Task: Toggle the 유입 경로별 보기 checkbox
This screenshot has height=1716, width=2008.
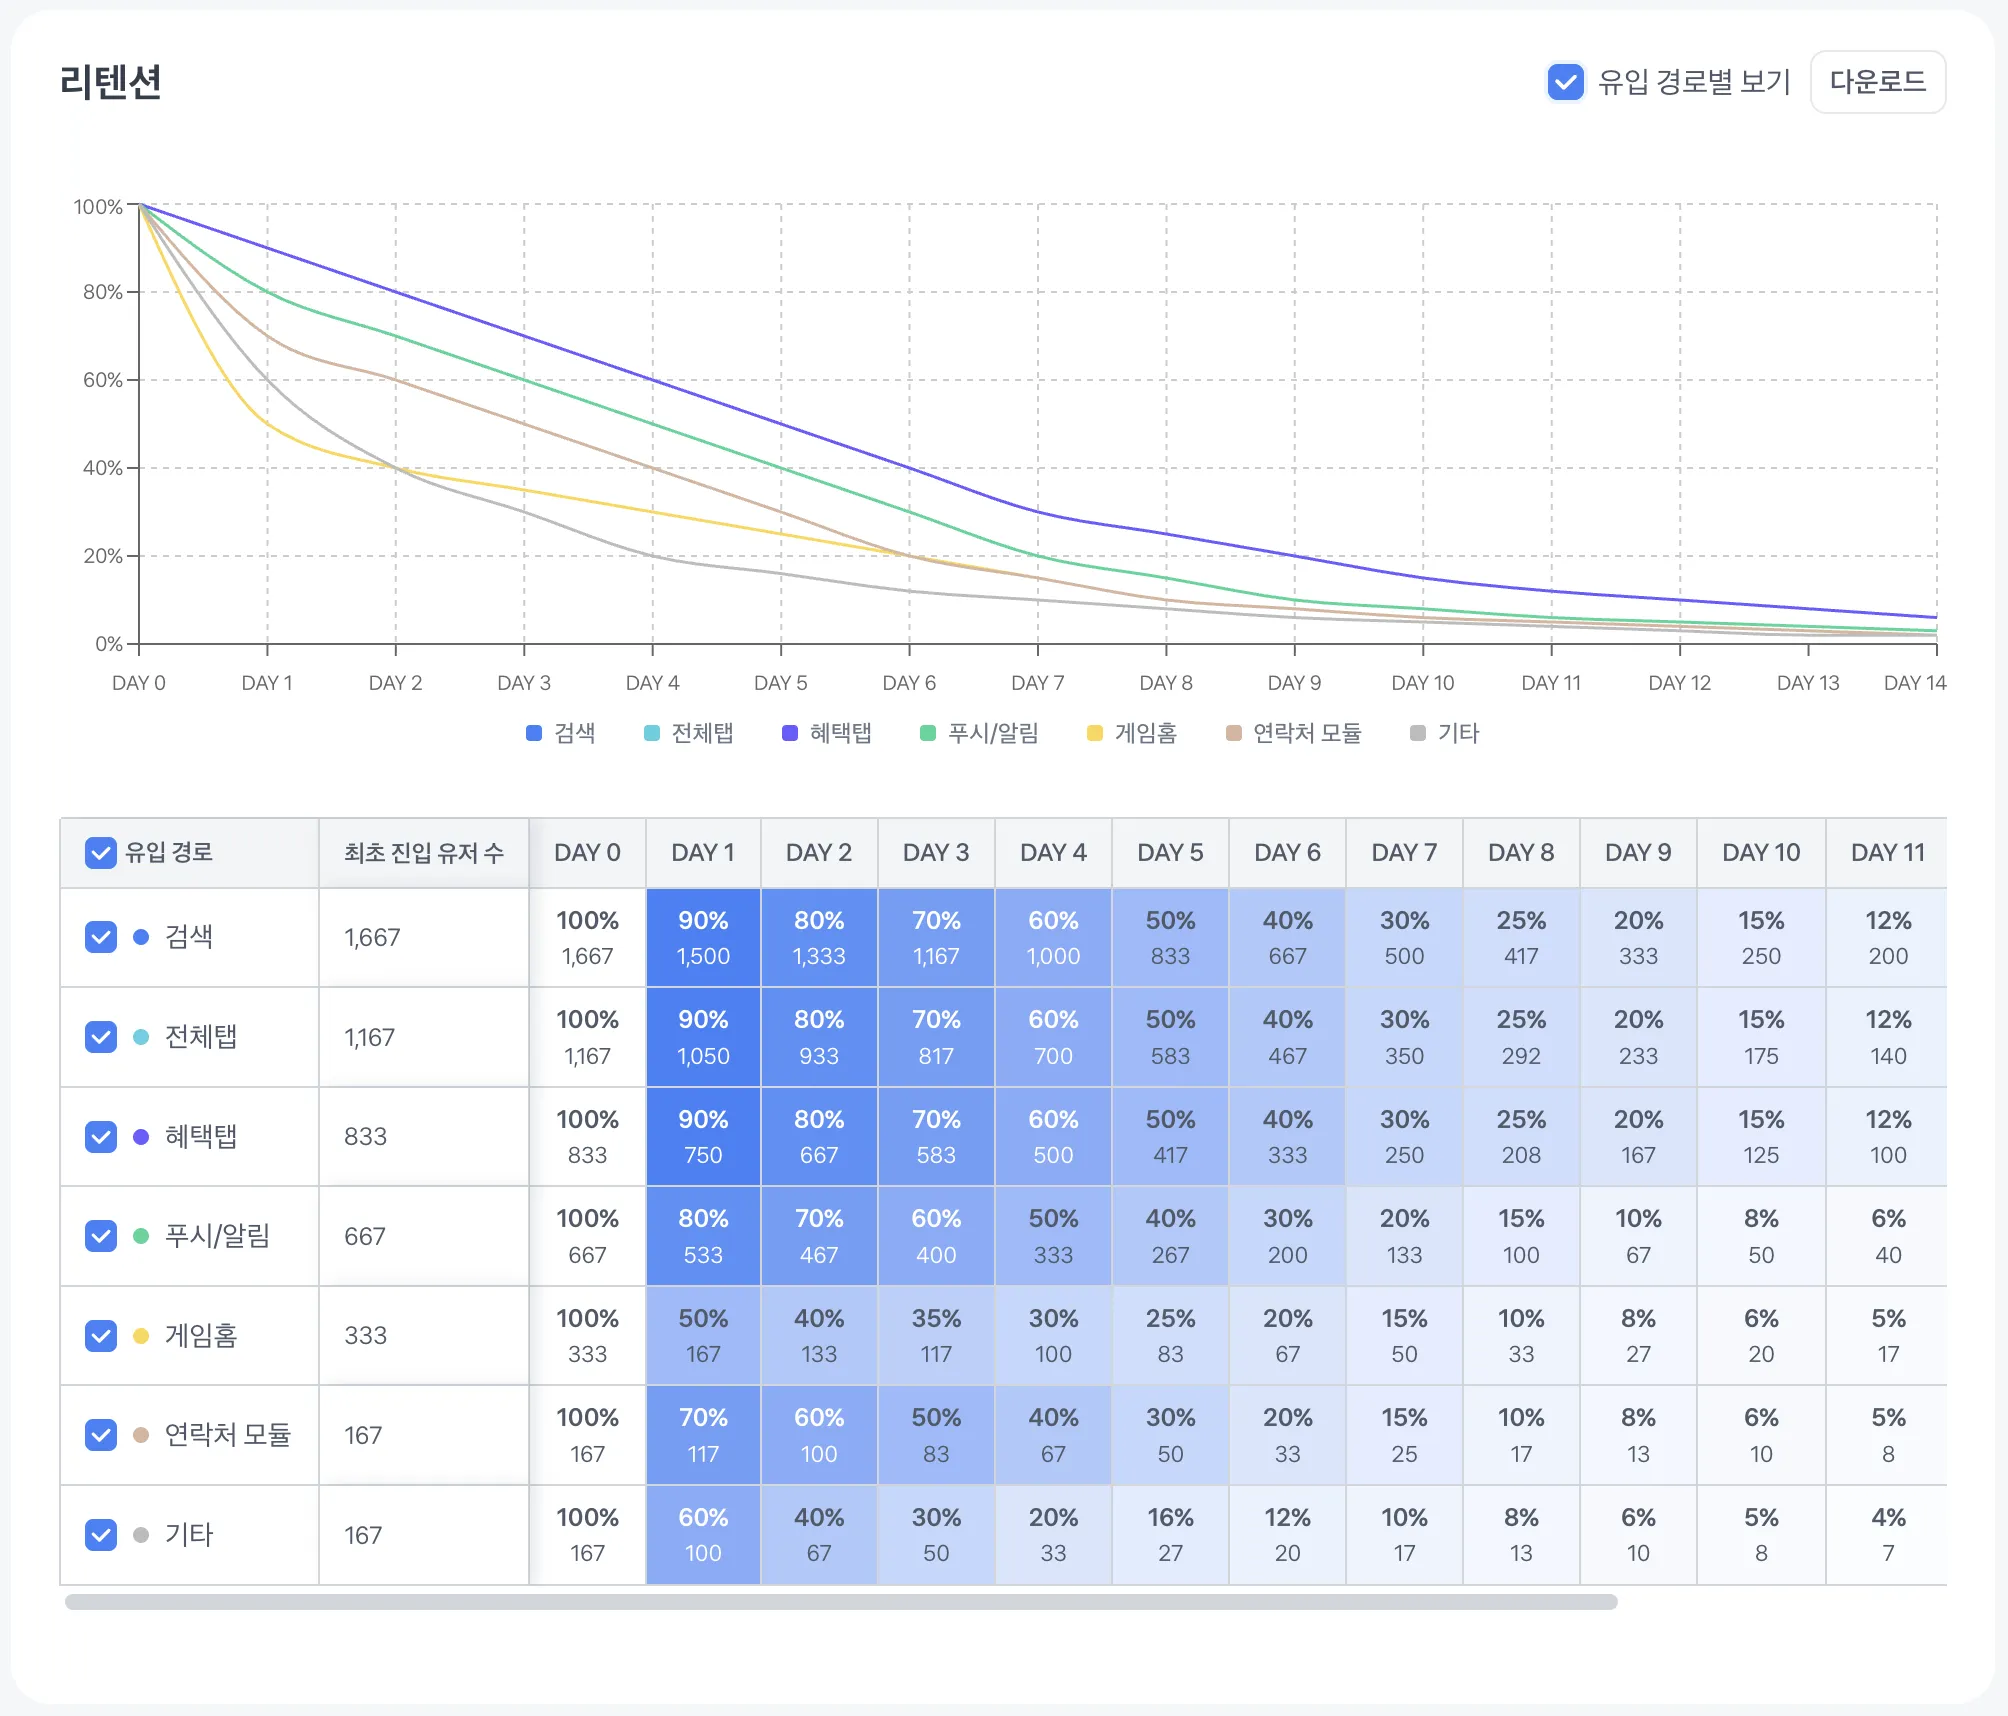Action: point(1565,82)
